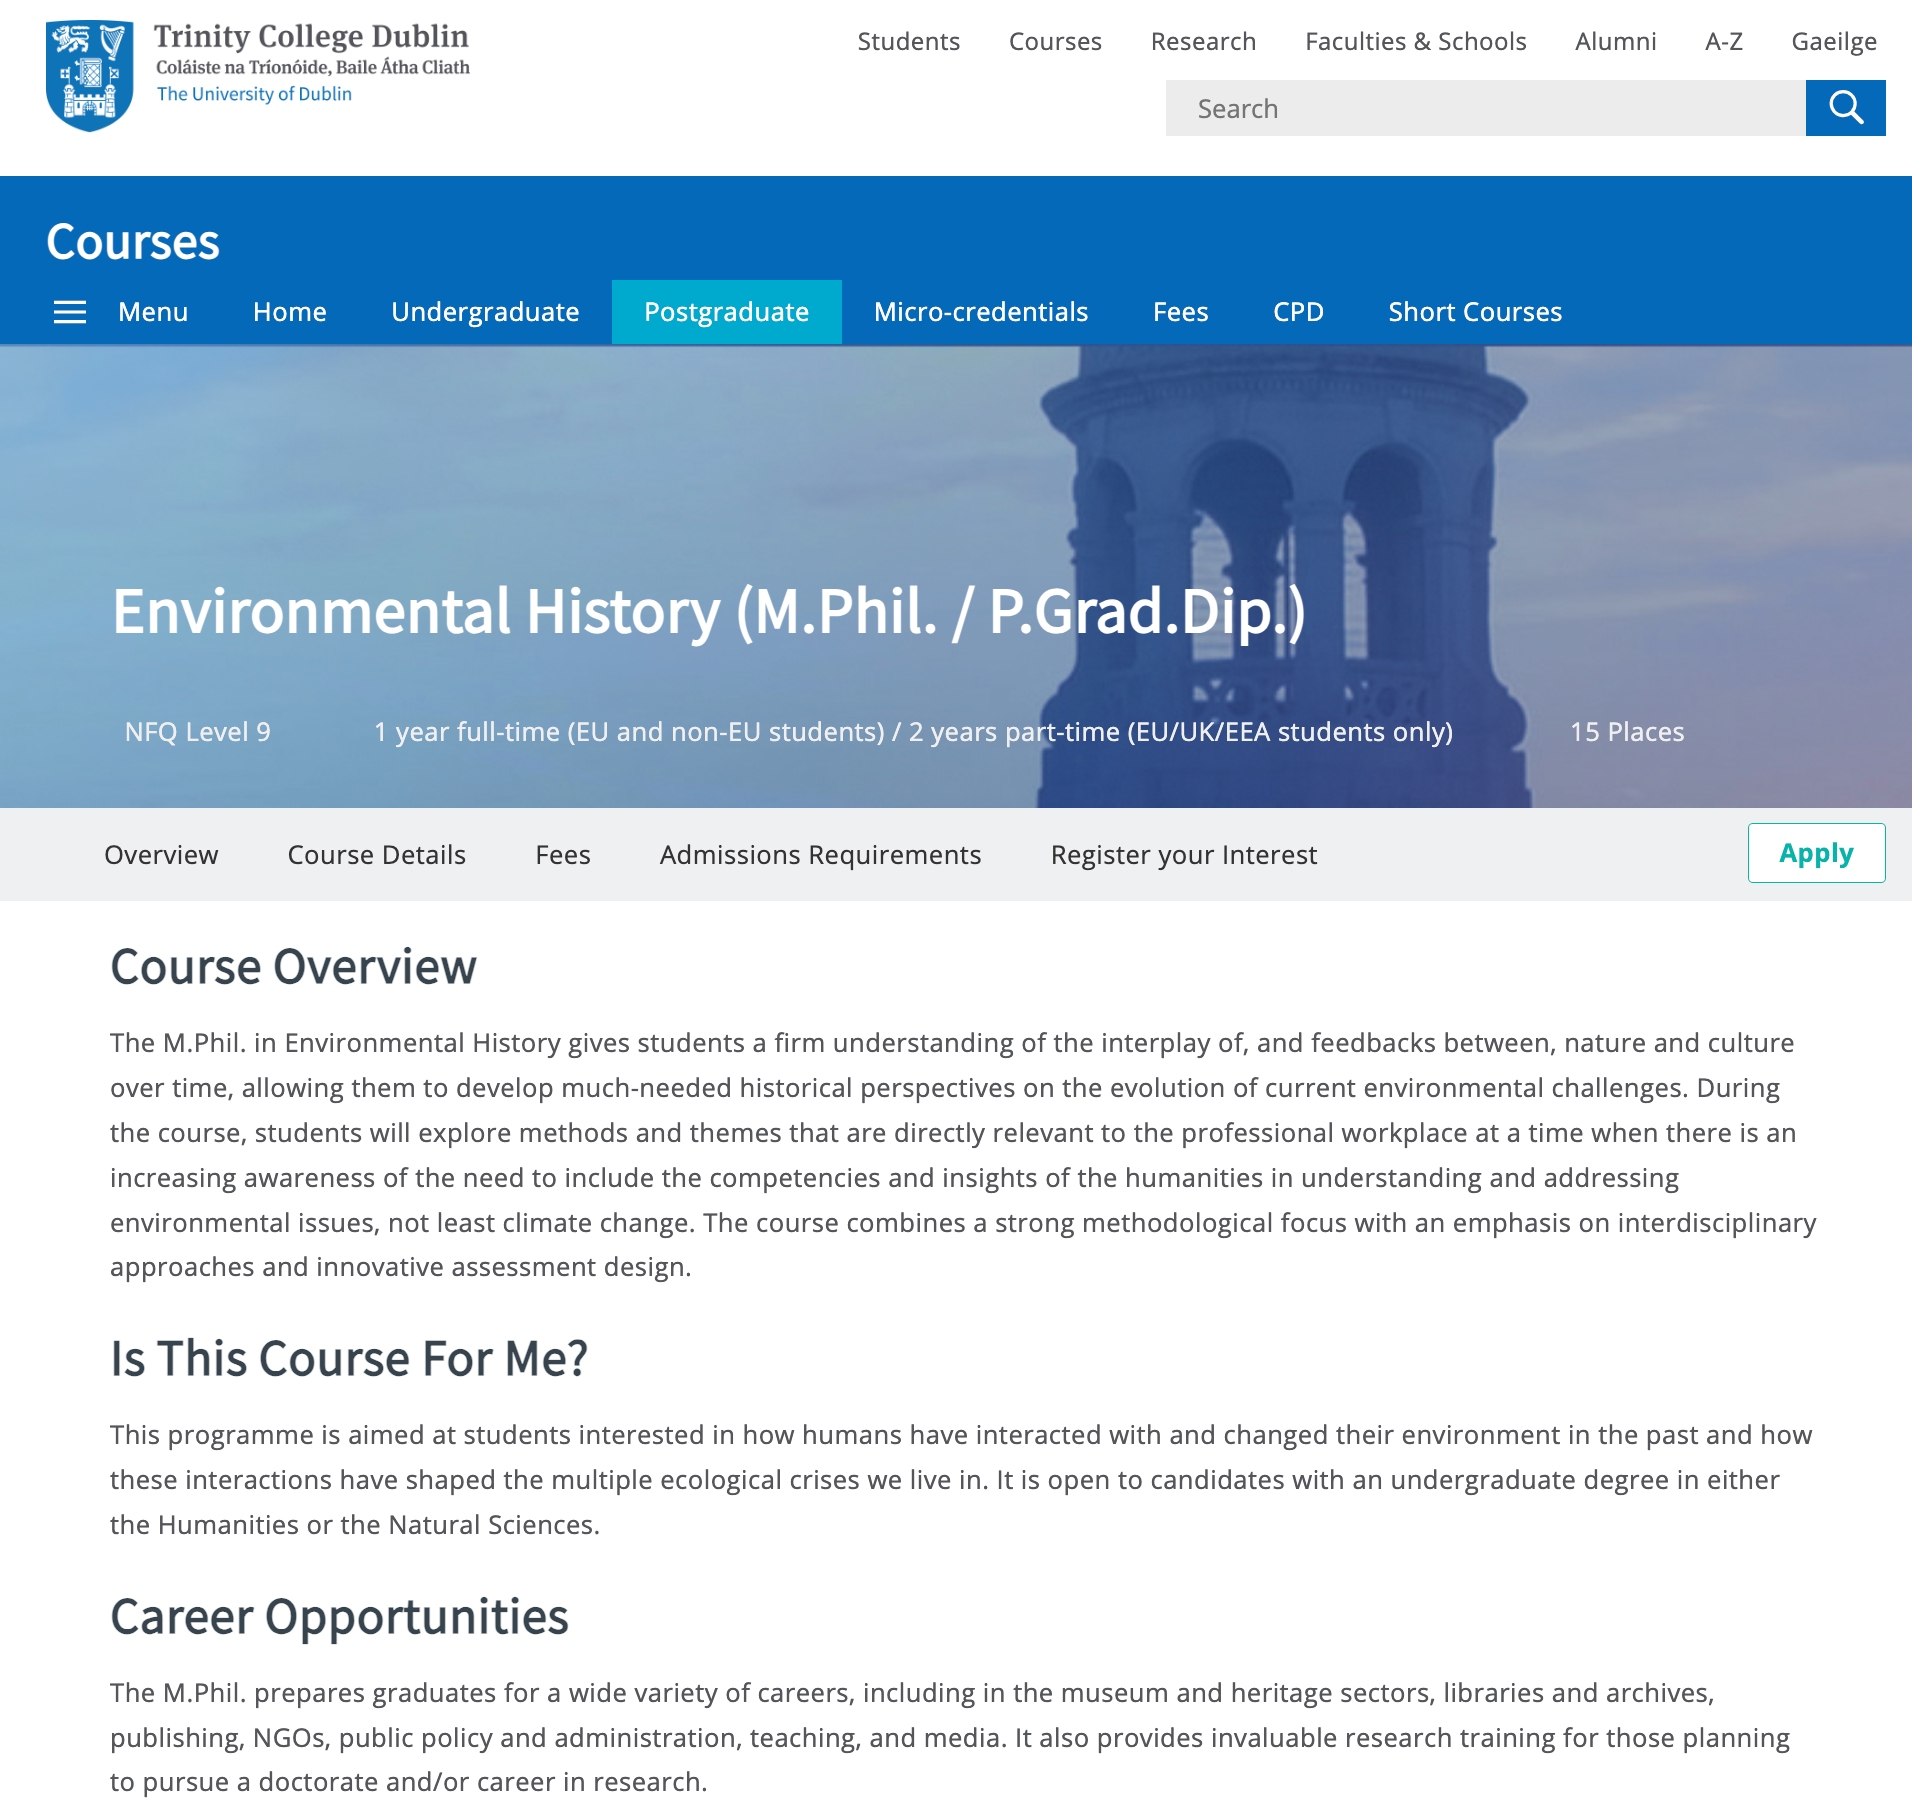The width and height of the screenshot is (1912, 1818).
Task: Switch to the Undergraduate tab
Action: (485, 312)
